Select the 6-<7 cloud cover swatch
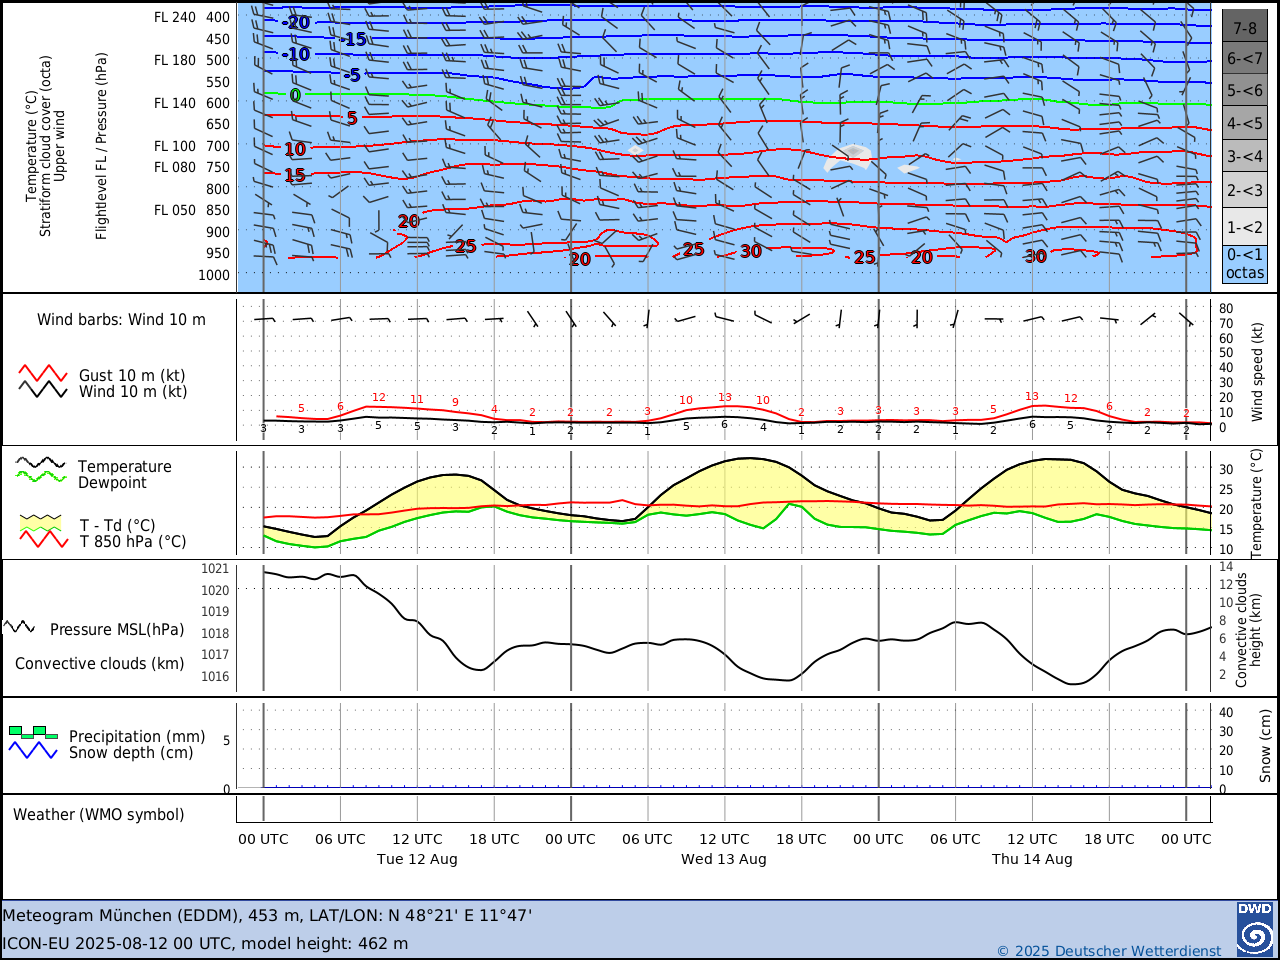The image size is (1280, 960). pyautogui.click(x=1245, y=58)
